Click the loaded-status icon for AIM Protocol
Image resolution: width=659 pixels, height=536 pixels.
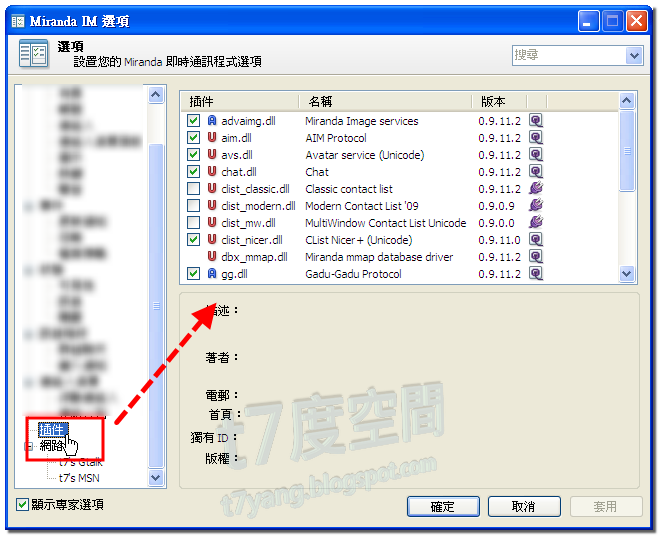(x=536, y=137)
